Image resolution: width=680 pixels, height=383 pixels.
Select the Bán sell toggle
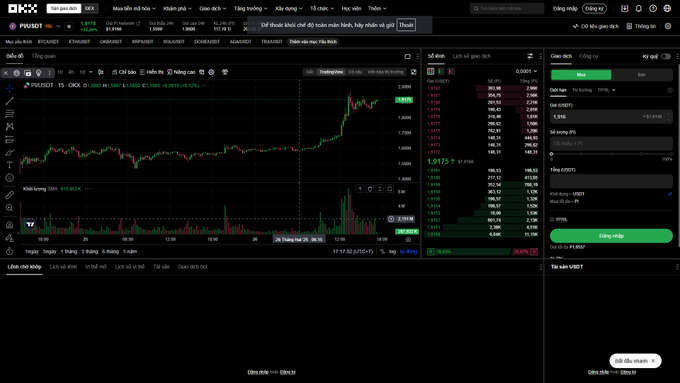point(641,75)
